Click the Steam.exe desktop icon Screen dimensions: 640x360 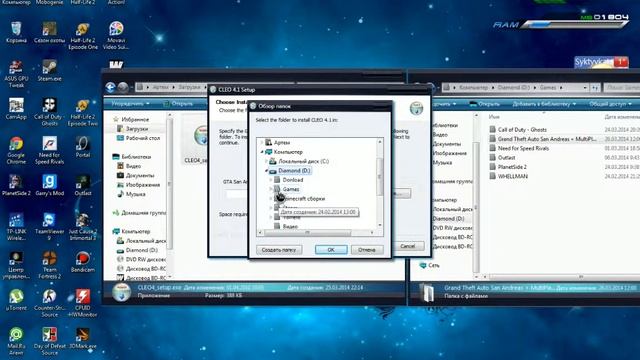[x=49, y=71]
